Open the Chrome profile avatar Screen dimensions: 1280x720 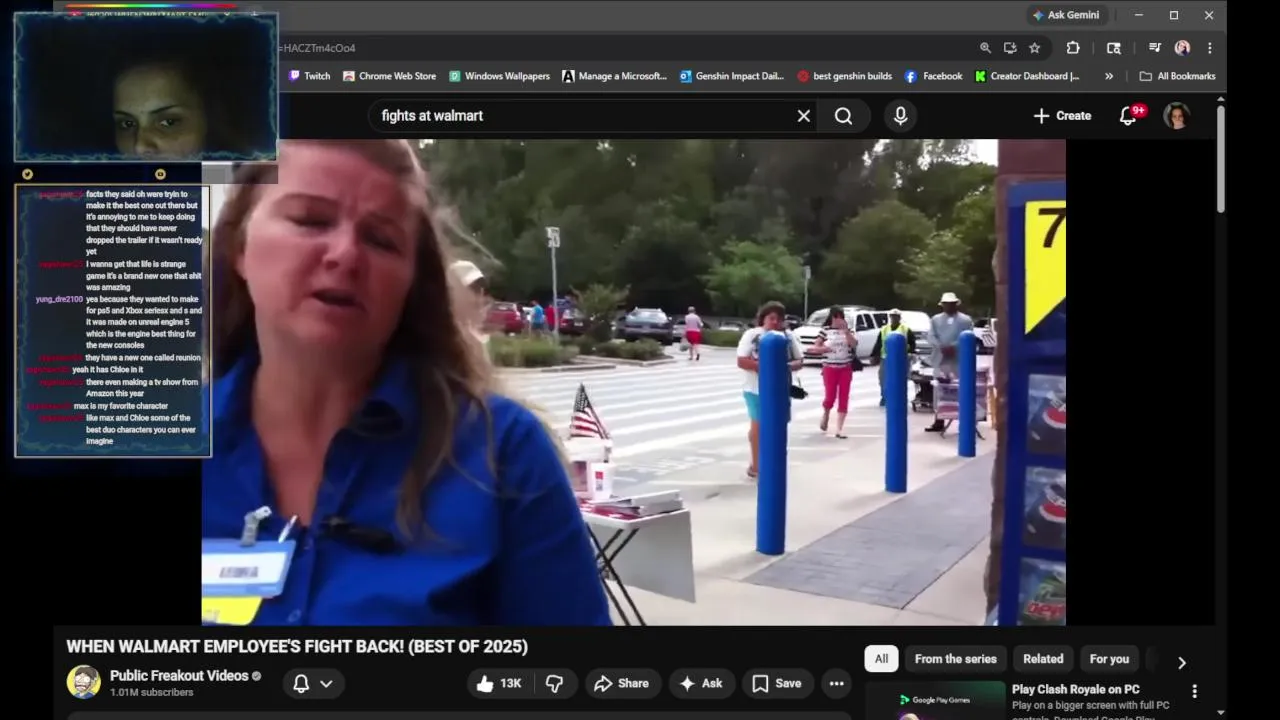click(1182, 48)
